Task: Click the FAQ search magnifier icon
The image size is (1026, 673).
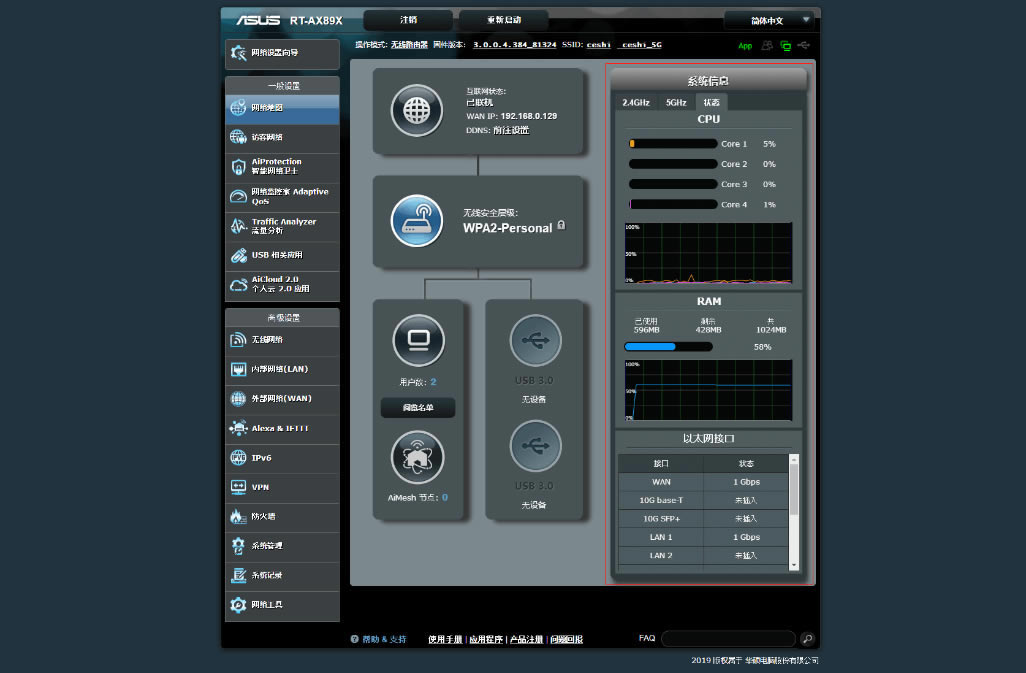Action: point(807,639)
